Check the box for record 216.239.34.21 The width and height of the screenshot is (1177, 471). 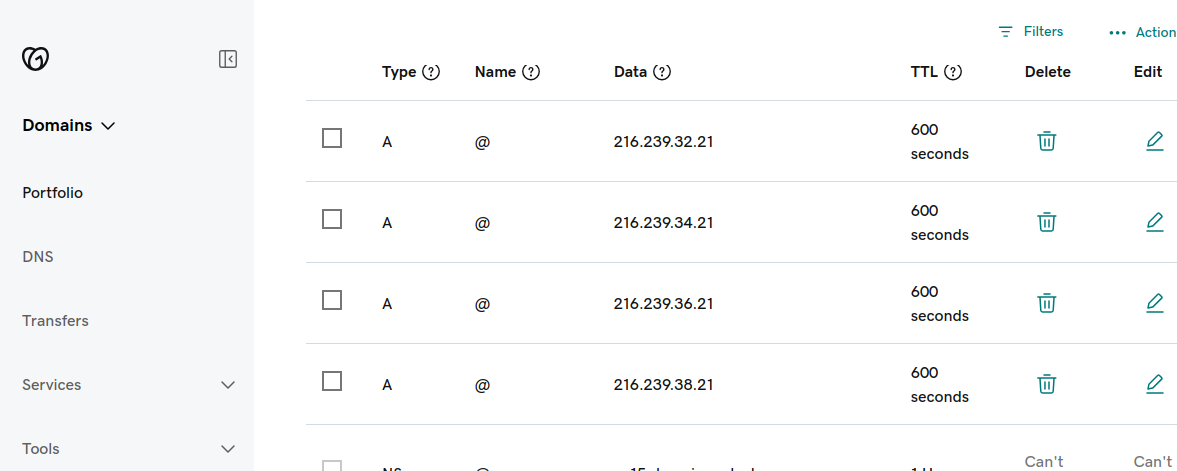click(x=332, y=219)
